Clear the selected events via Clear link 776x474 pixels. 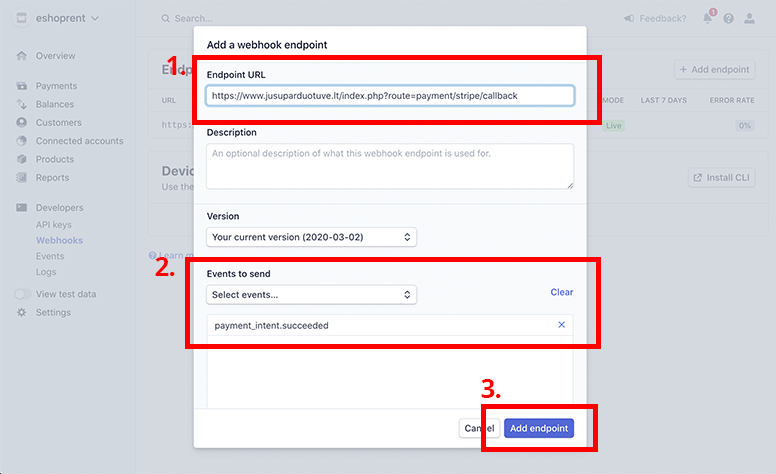(562, 292)
